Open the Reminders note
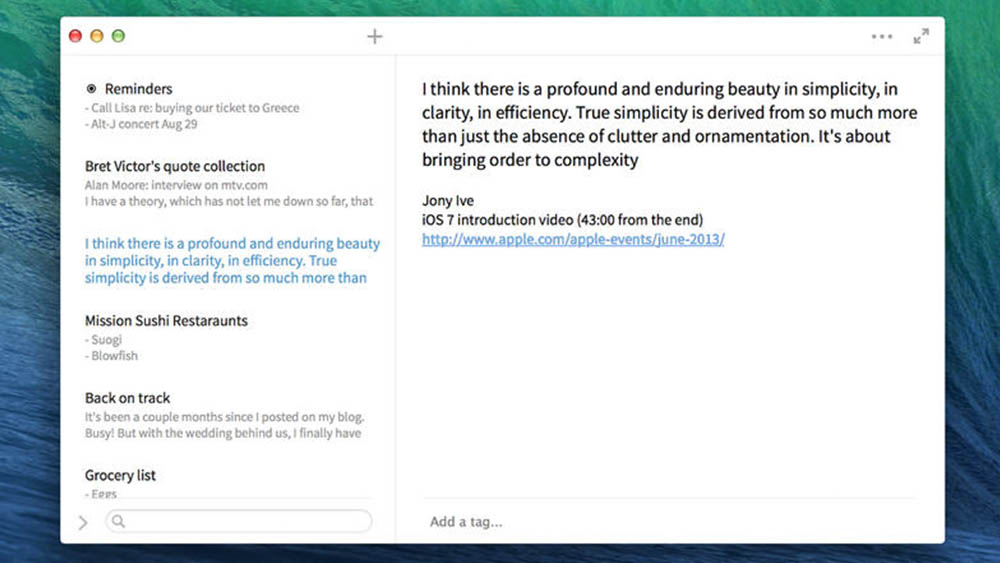The height and width of the screenshot is (563, 1000). 138,89
